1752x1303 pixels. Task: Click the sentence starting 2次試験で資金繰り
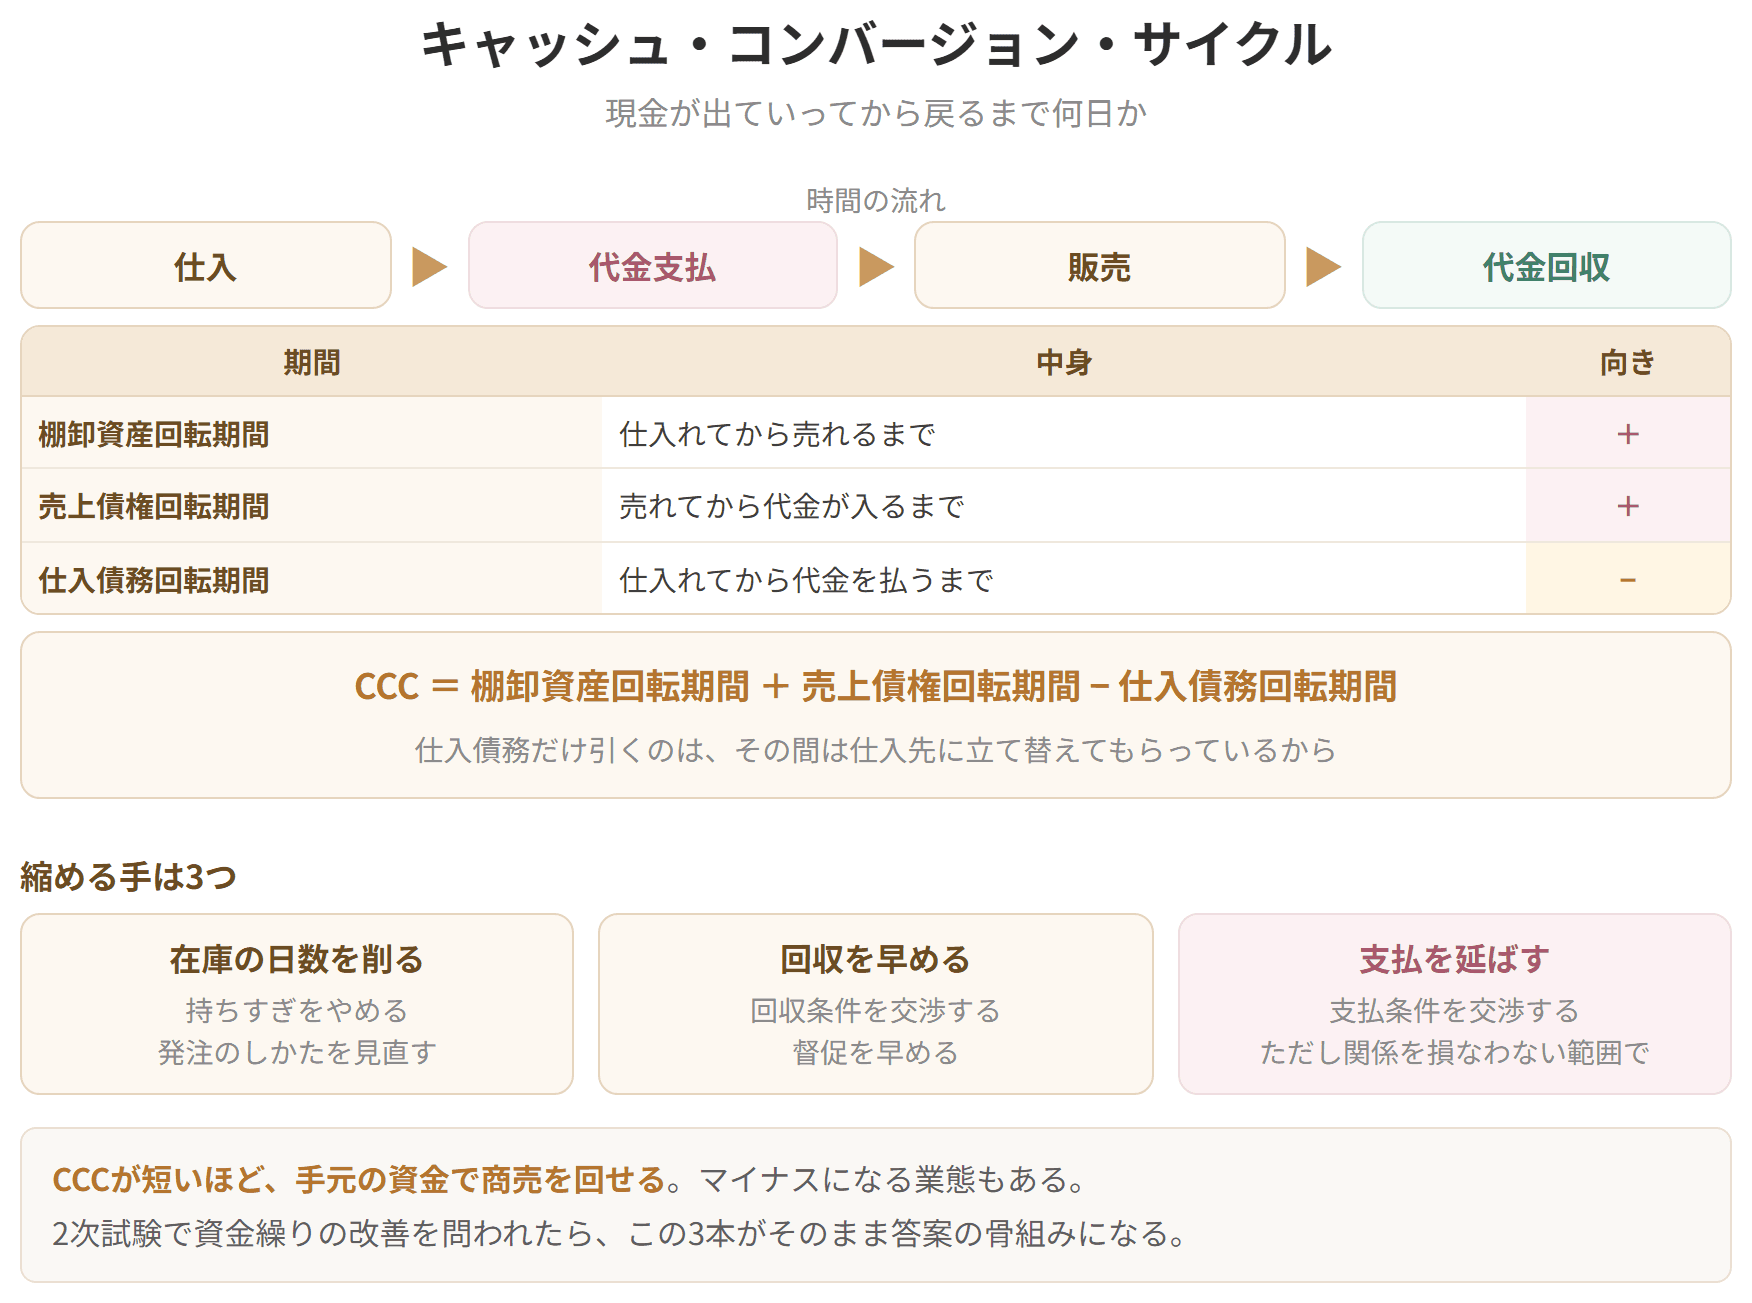[x=620, y=1234]
